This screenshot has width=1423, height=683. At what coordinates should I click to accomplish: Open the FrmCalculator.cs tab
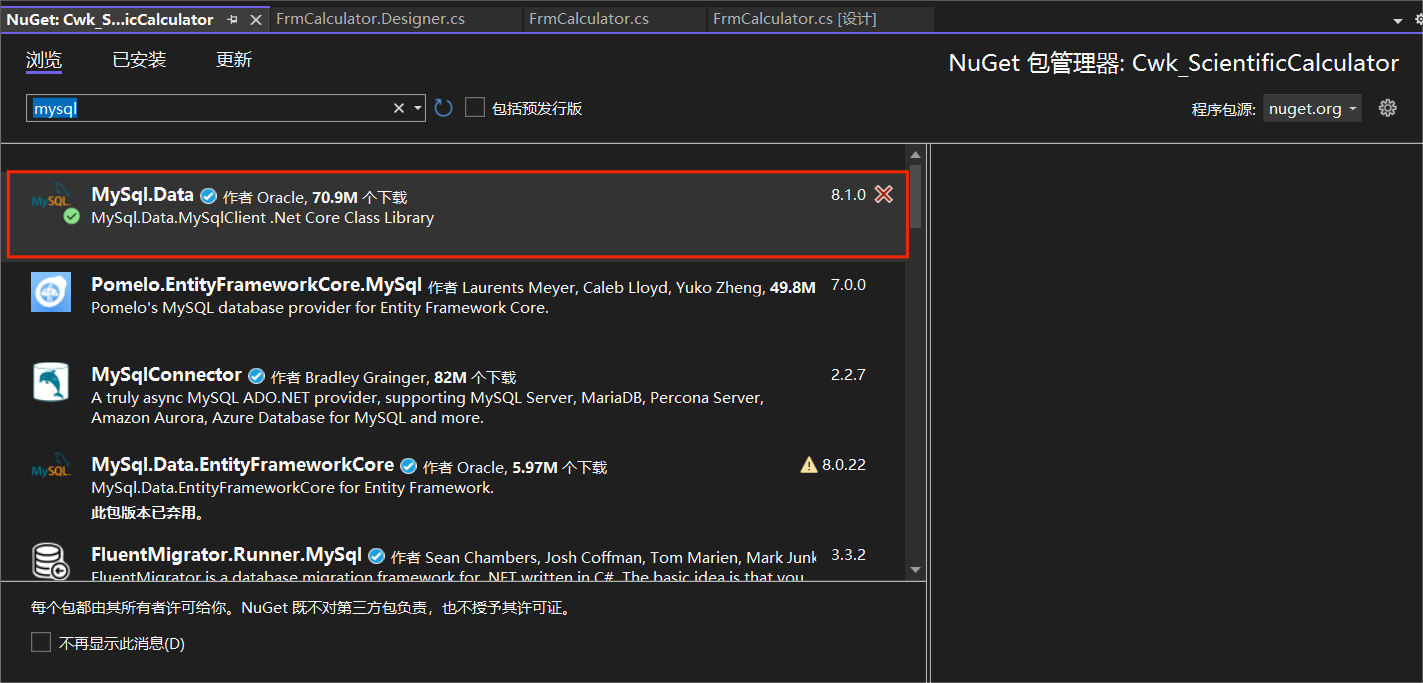click(588, 19)
